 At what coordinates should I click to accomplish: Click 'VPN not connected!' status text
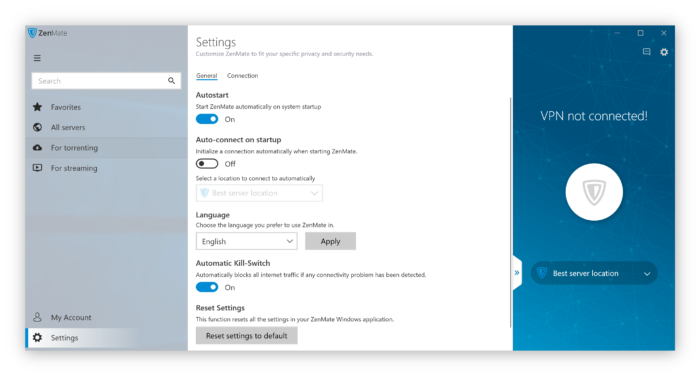tap(594, 116)
